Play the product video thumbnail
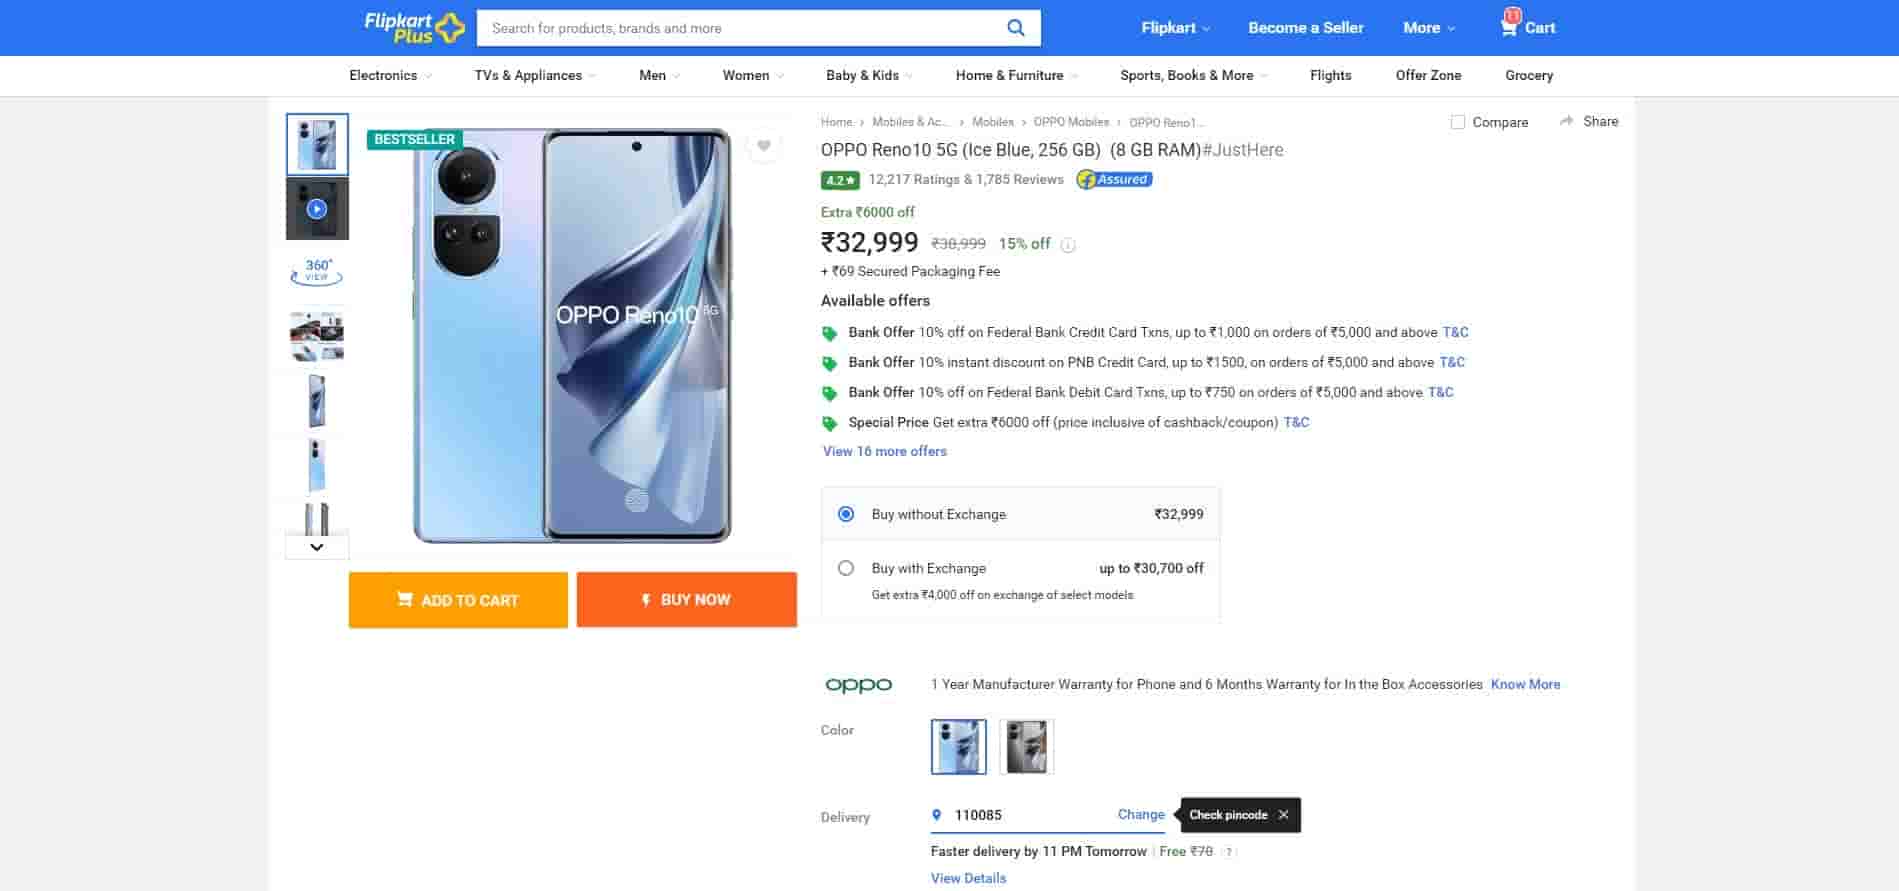This screenshot has height=891, width=1899. (317, 209)
